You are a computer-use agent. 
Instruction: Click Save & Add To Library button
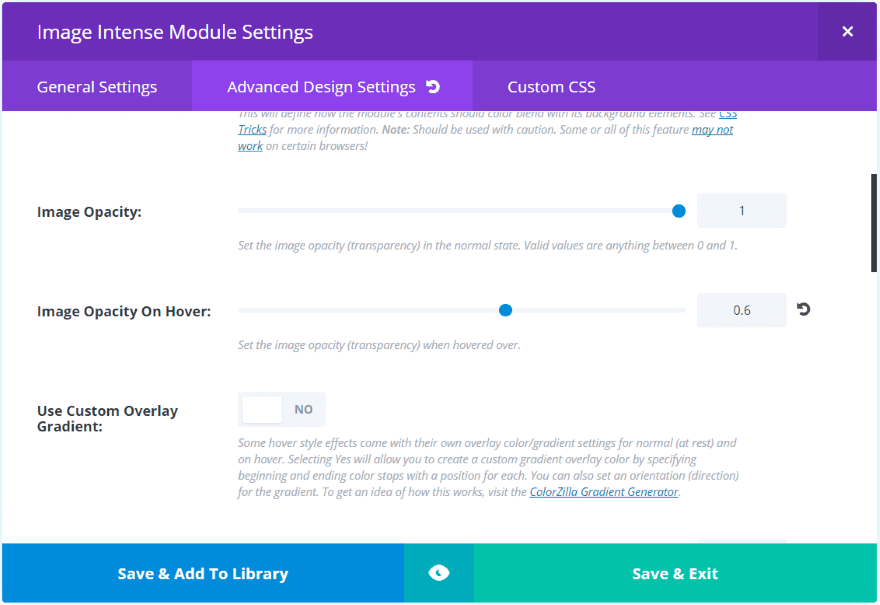(x=203, y=573)
